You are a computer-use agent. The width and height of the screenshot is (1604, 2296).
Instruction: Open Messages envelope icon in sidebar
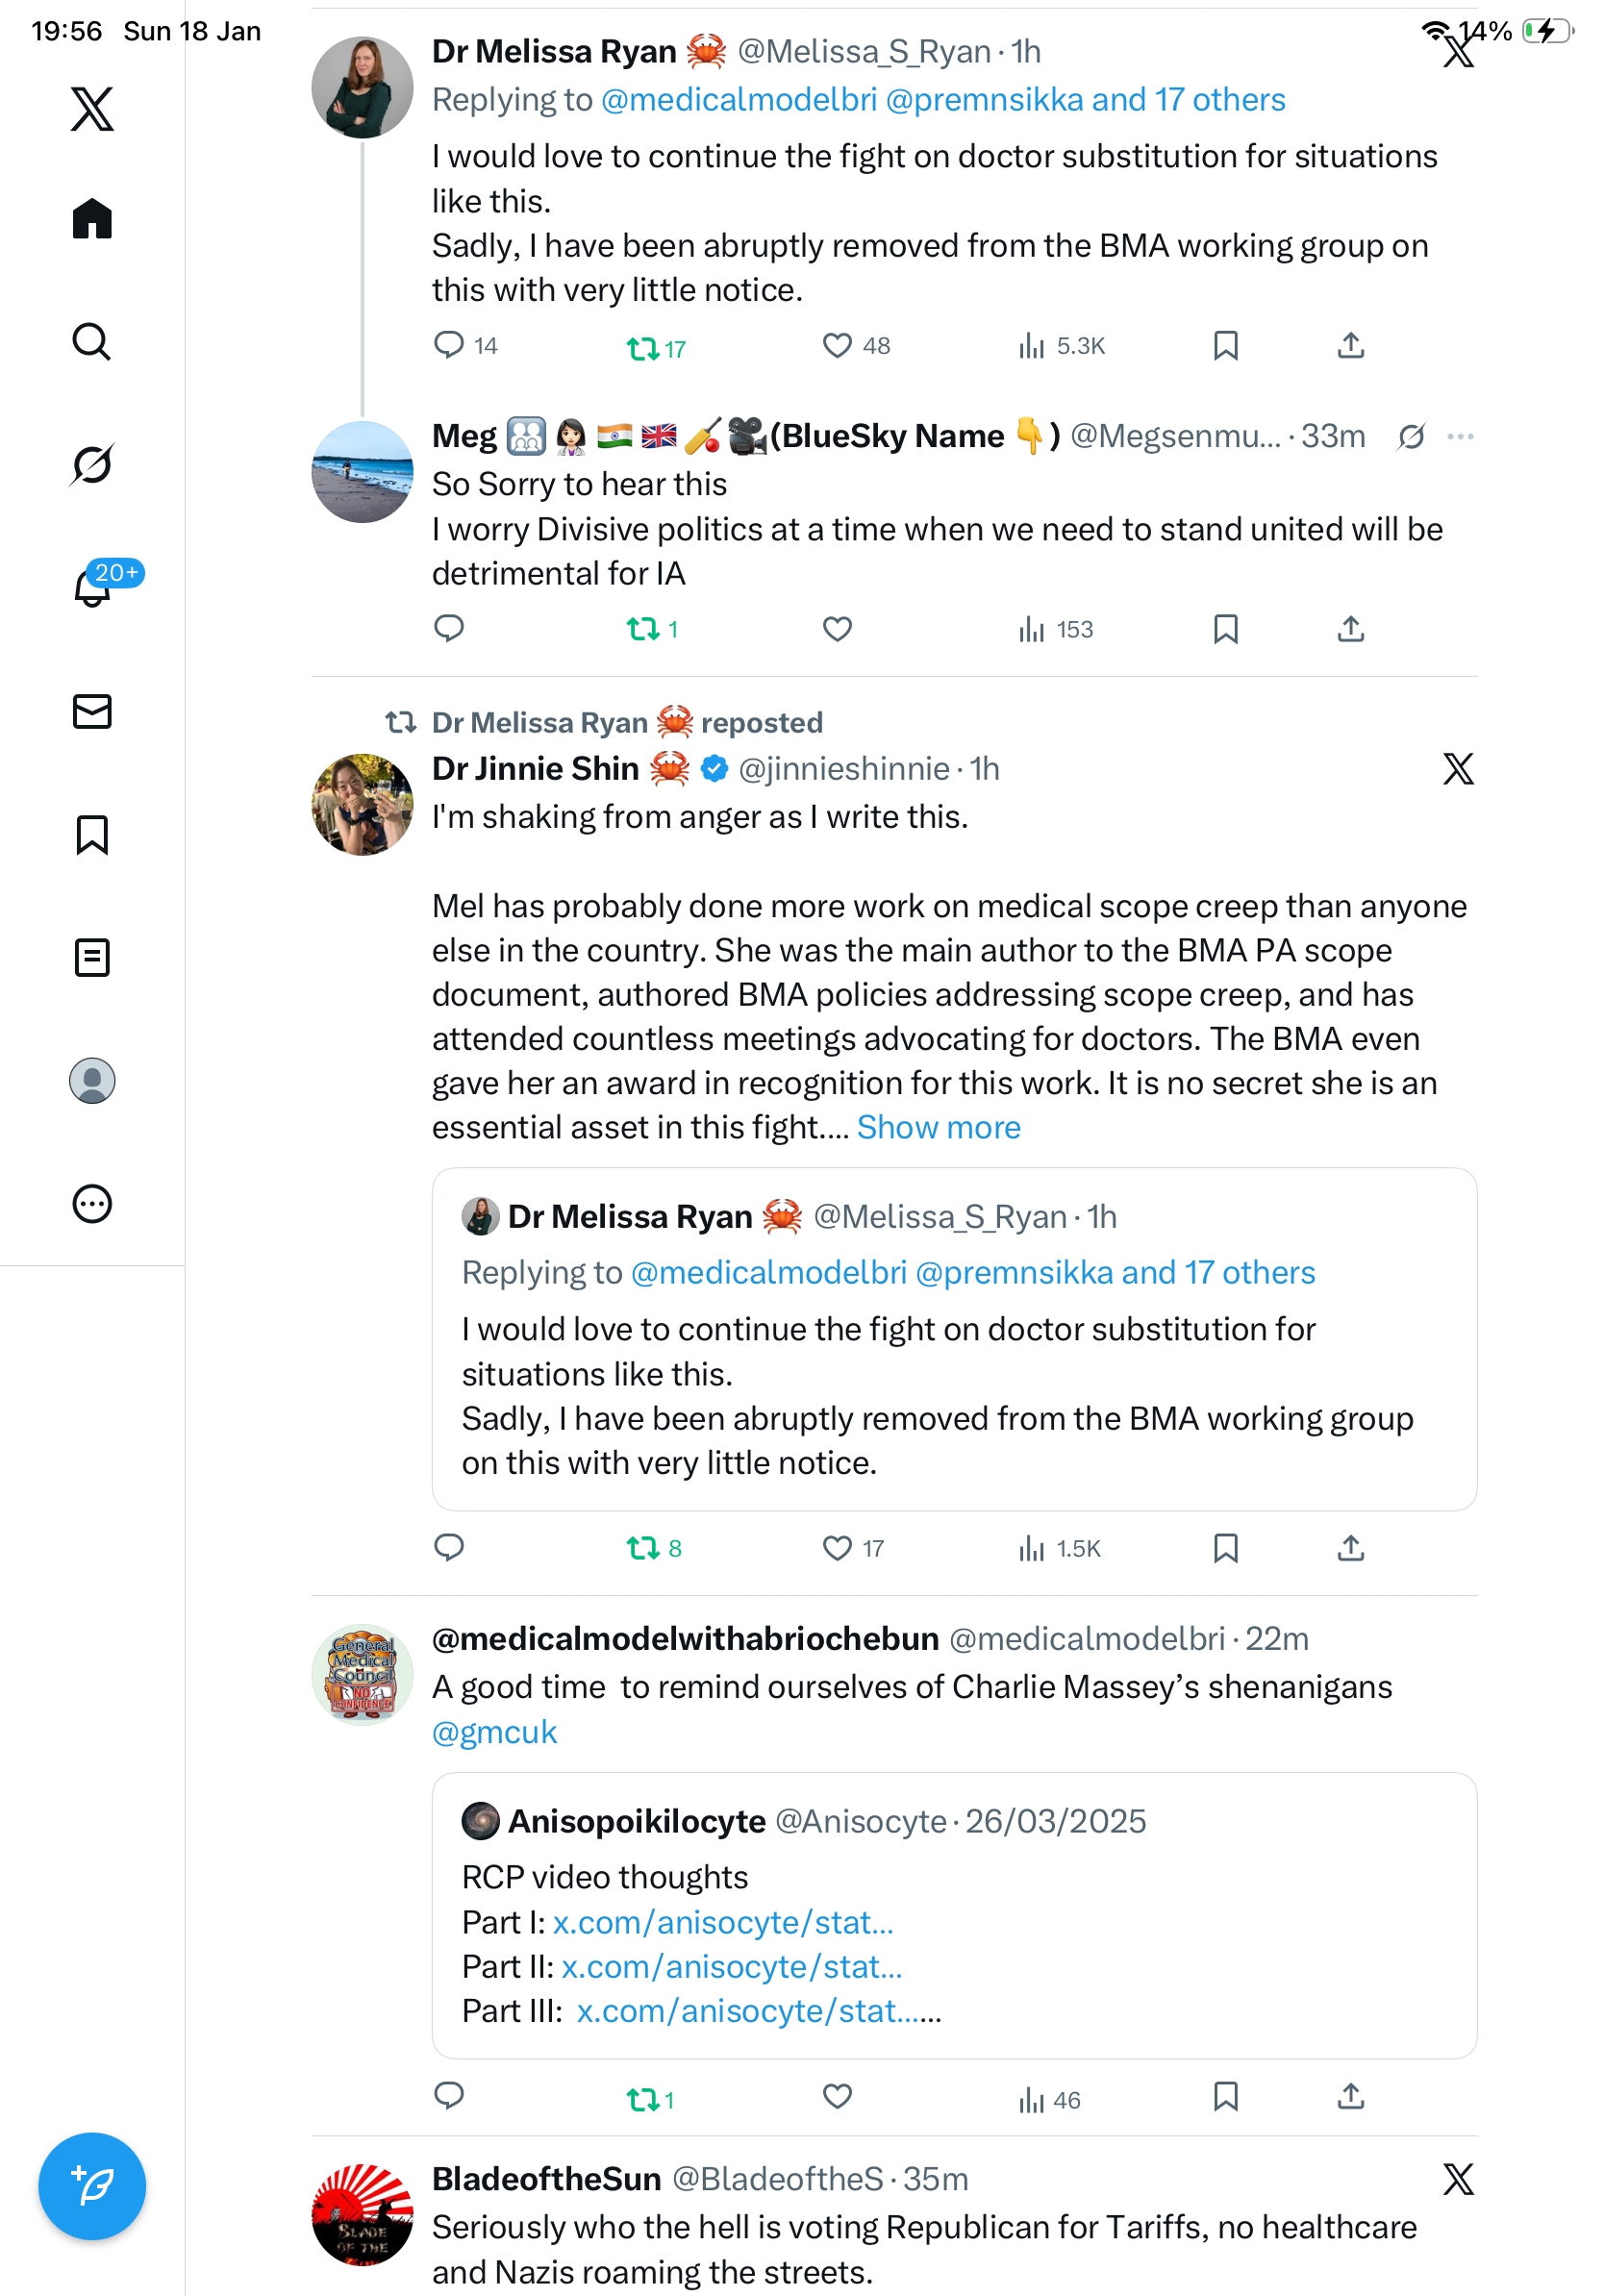click(92, 711)
